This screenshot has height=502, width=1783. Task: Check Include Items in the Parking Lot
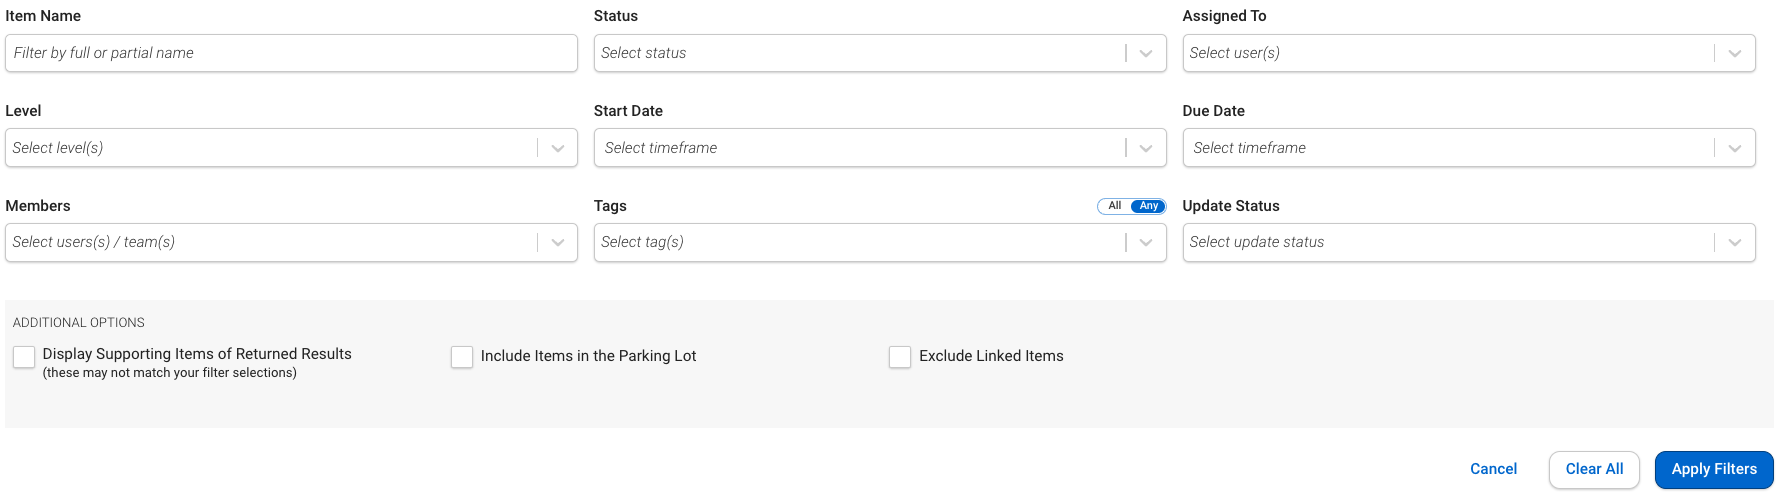(462, 357)
